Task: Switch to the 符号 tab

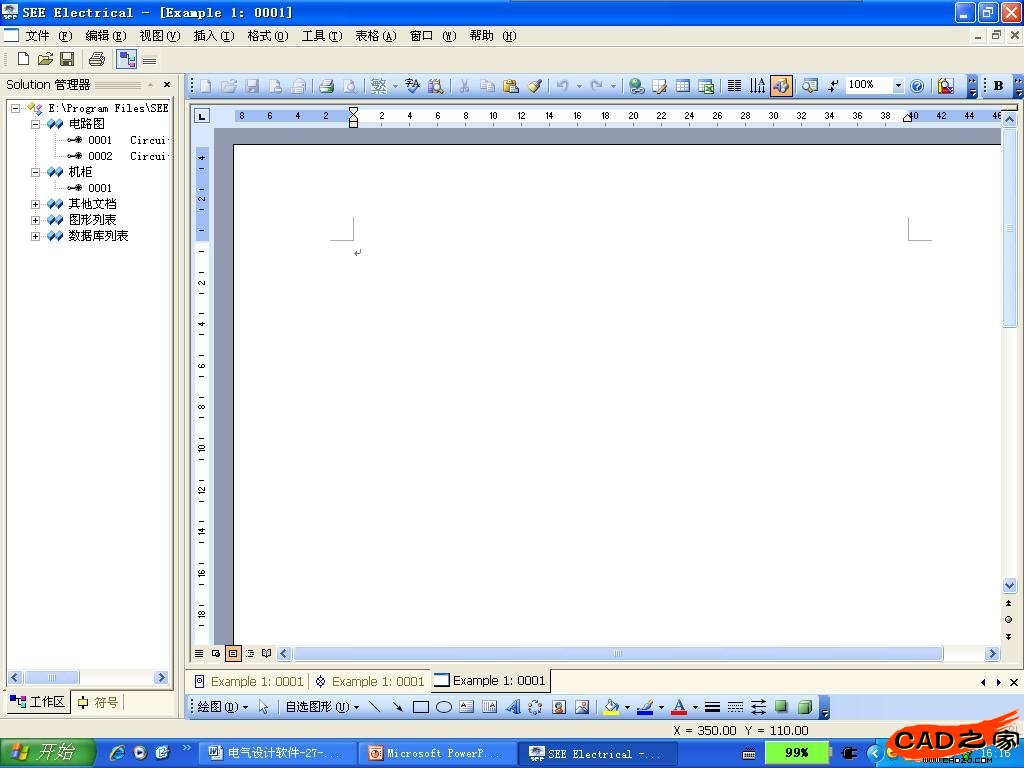Action: click(x=98, y=702)
